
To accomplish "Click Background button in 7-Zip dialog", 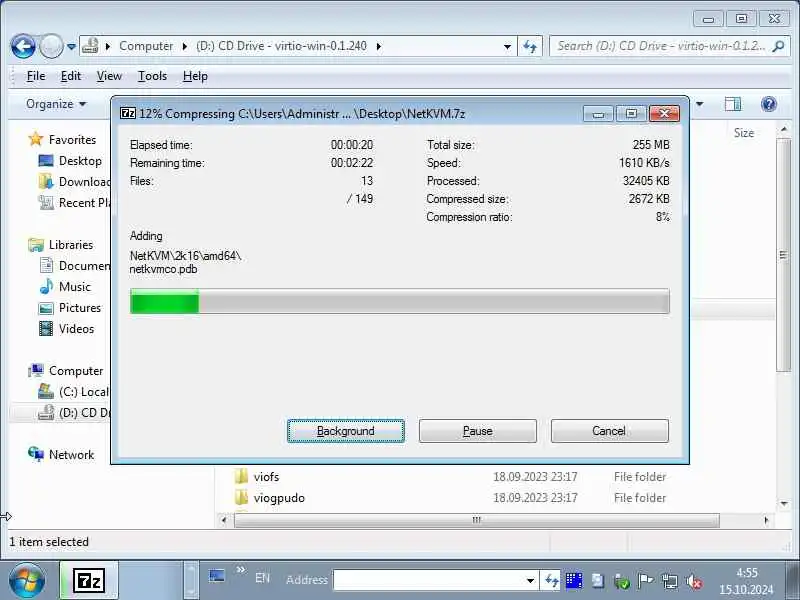I will (346, 431).
